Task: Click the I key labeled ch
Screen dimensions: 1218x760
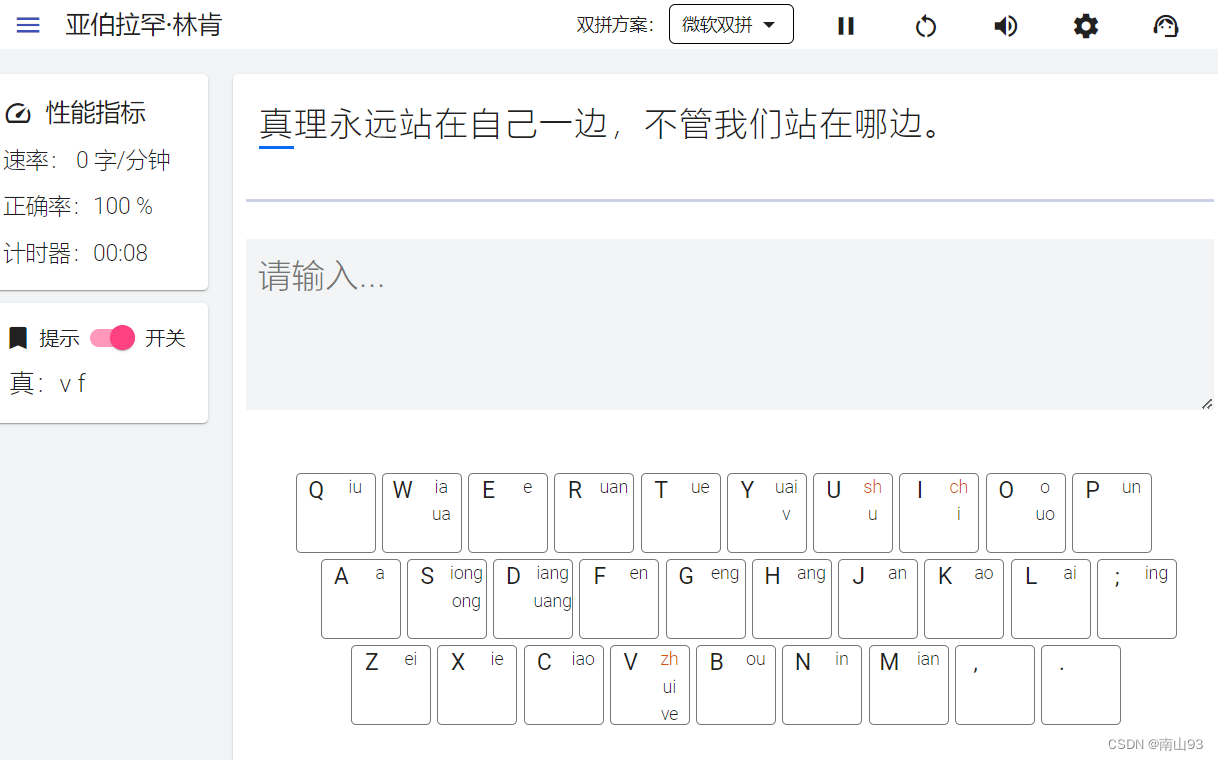Action: (x=939, y=513)
